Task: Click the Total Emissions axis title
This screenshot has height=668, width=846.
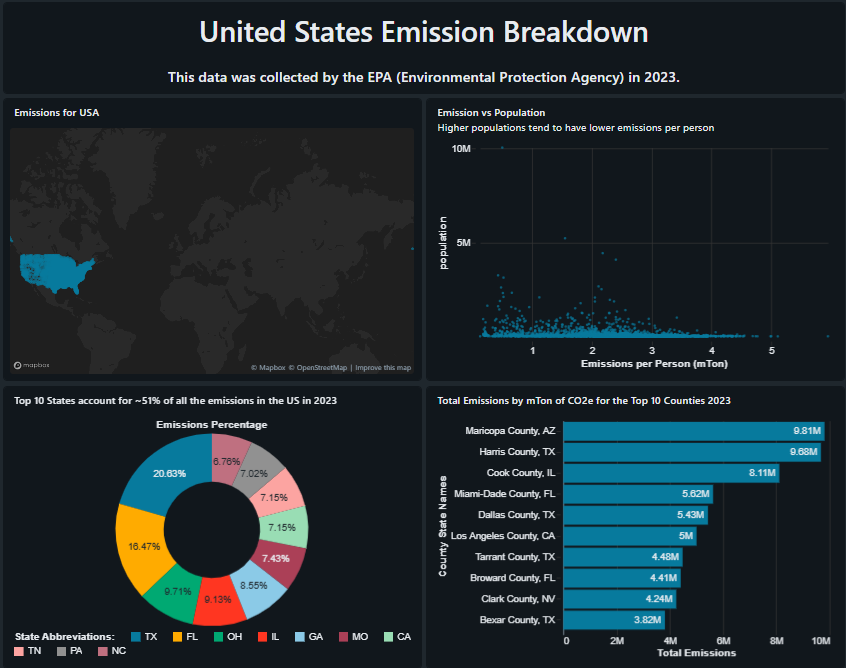Action: coord(696,653)
